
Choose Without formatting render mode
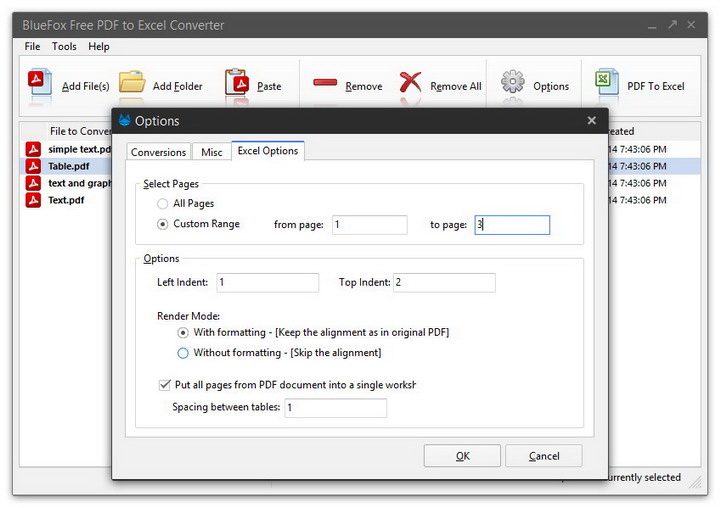[x=183, y=353]
